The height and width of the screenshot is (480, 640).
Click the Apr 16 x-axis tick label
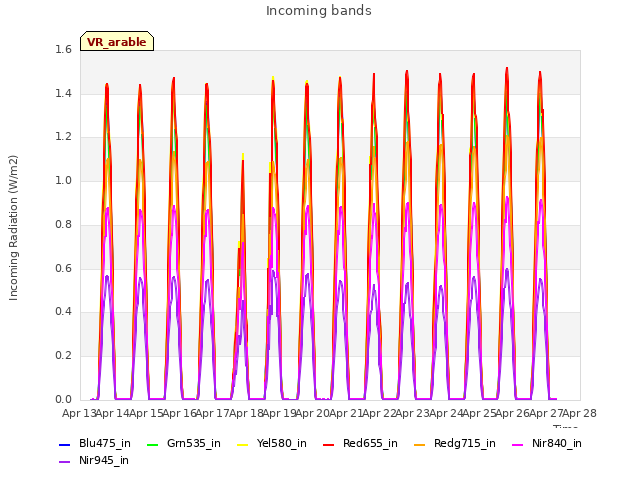179,413
